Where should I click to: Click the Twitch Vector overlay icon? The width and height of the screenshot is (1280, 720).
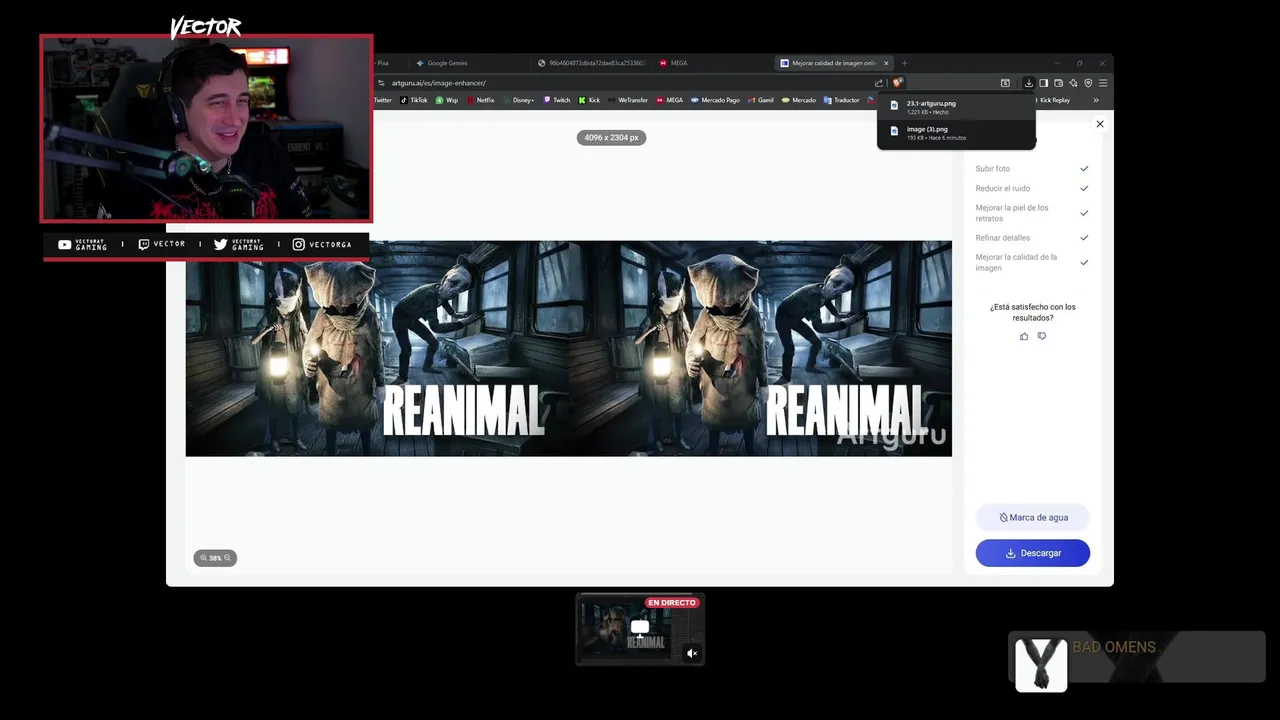tap(143, 244)
